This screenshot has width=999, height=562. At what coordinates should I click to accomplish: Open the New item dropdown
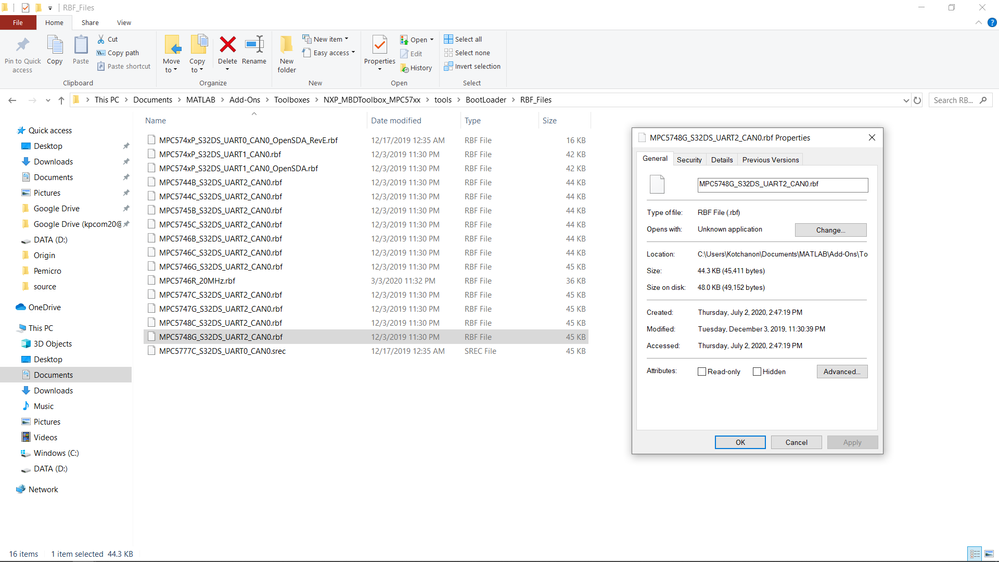326,39
